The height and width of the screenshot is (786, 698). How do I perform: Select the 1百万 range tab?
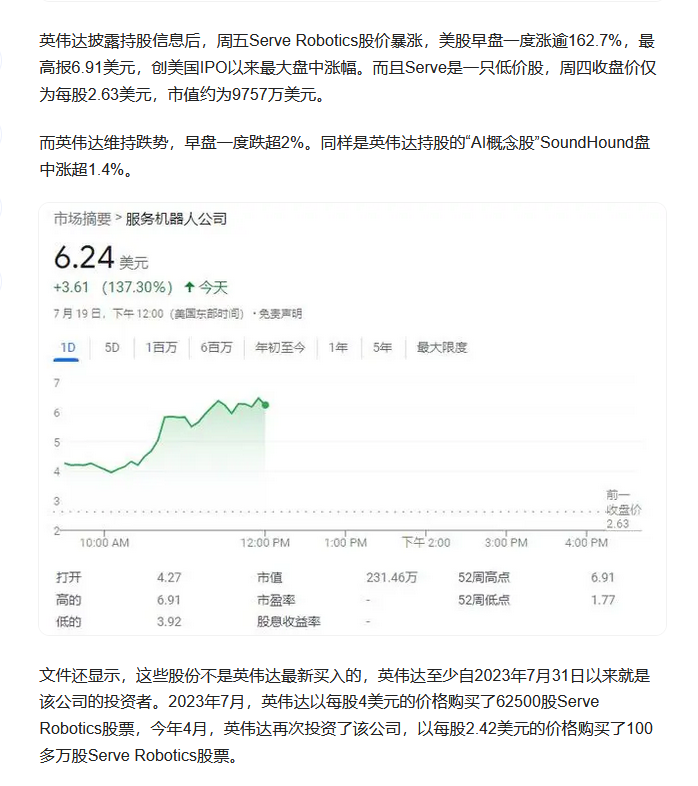click(x=161, y=347)
